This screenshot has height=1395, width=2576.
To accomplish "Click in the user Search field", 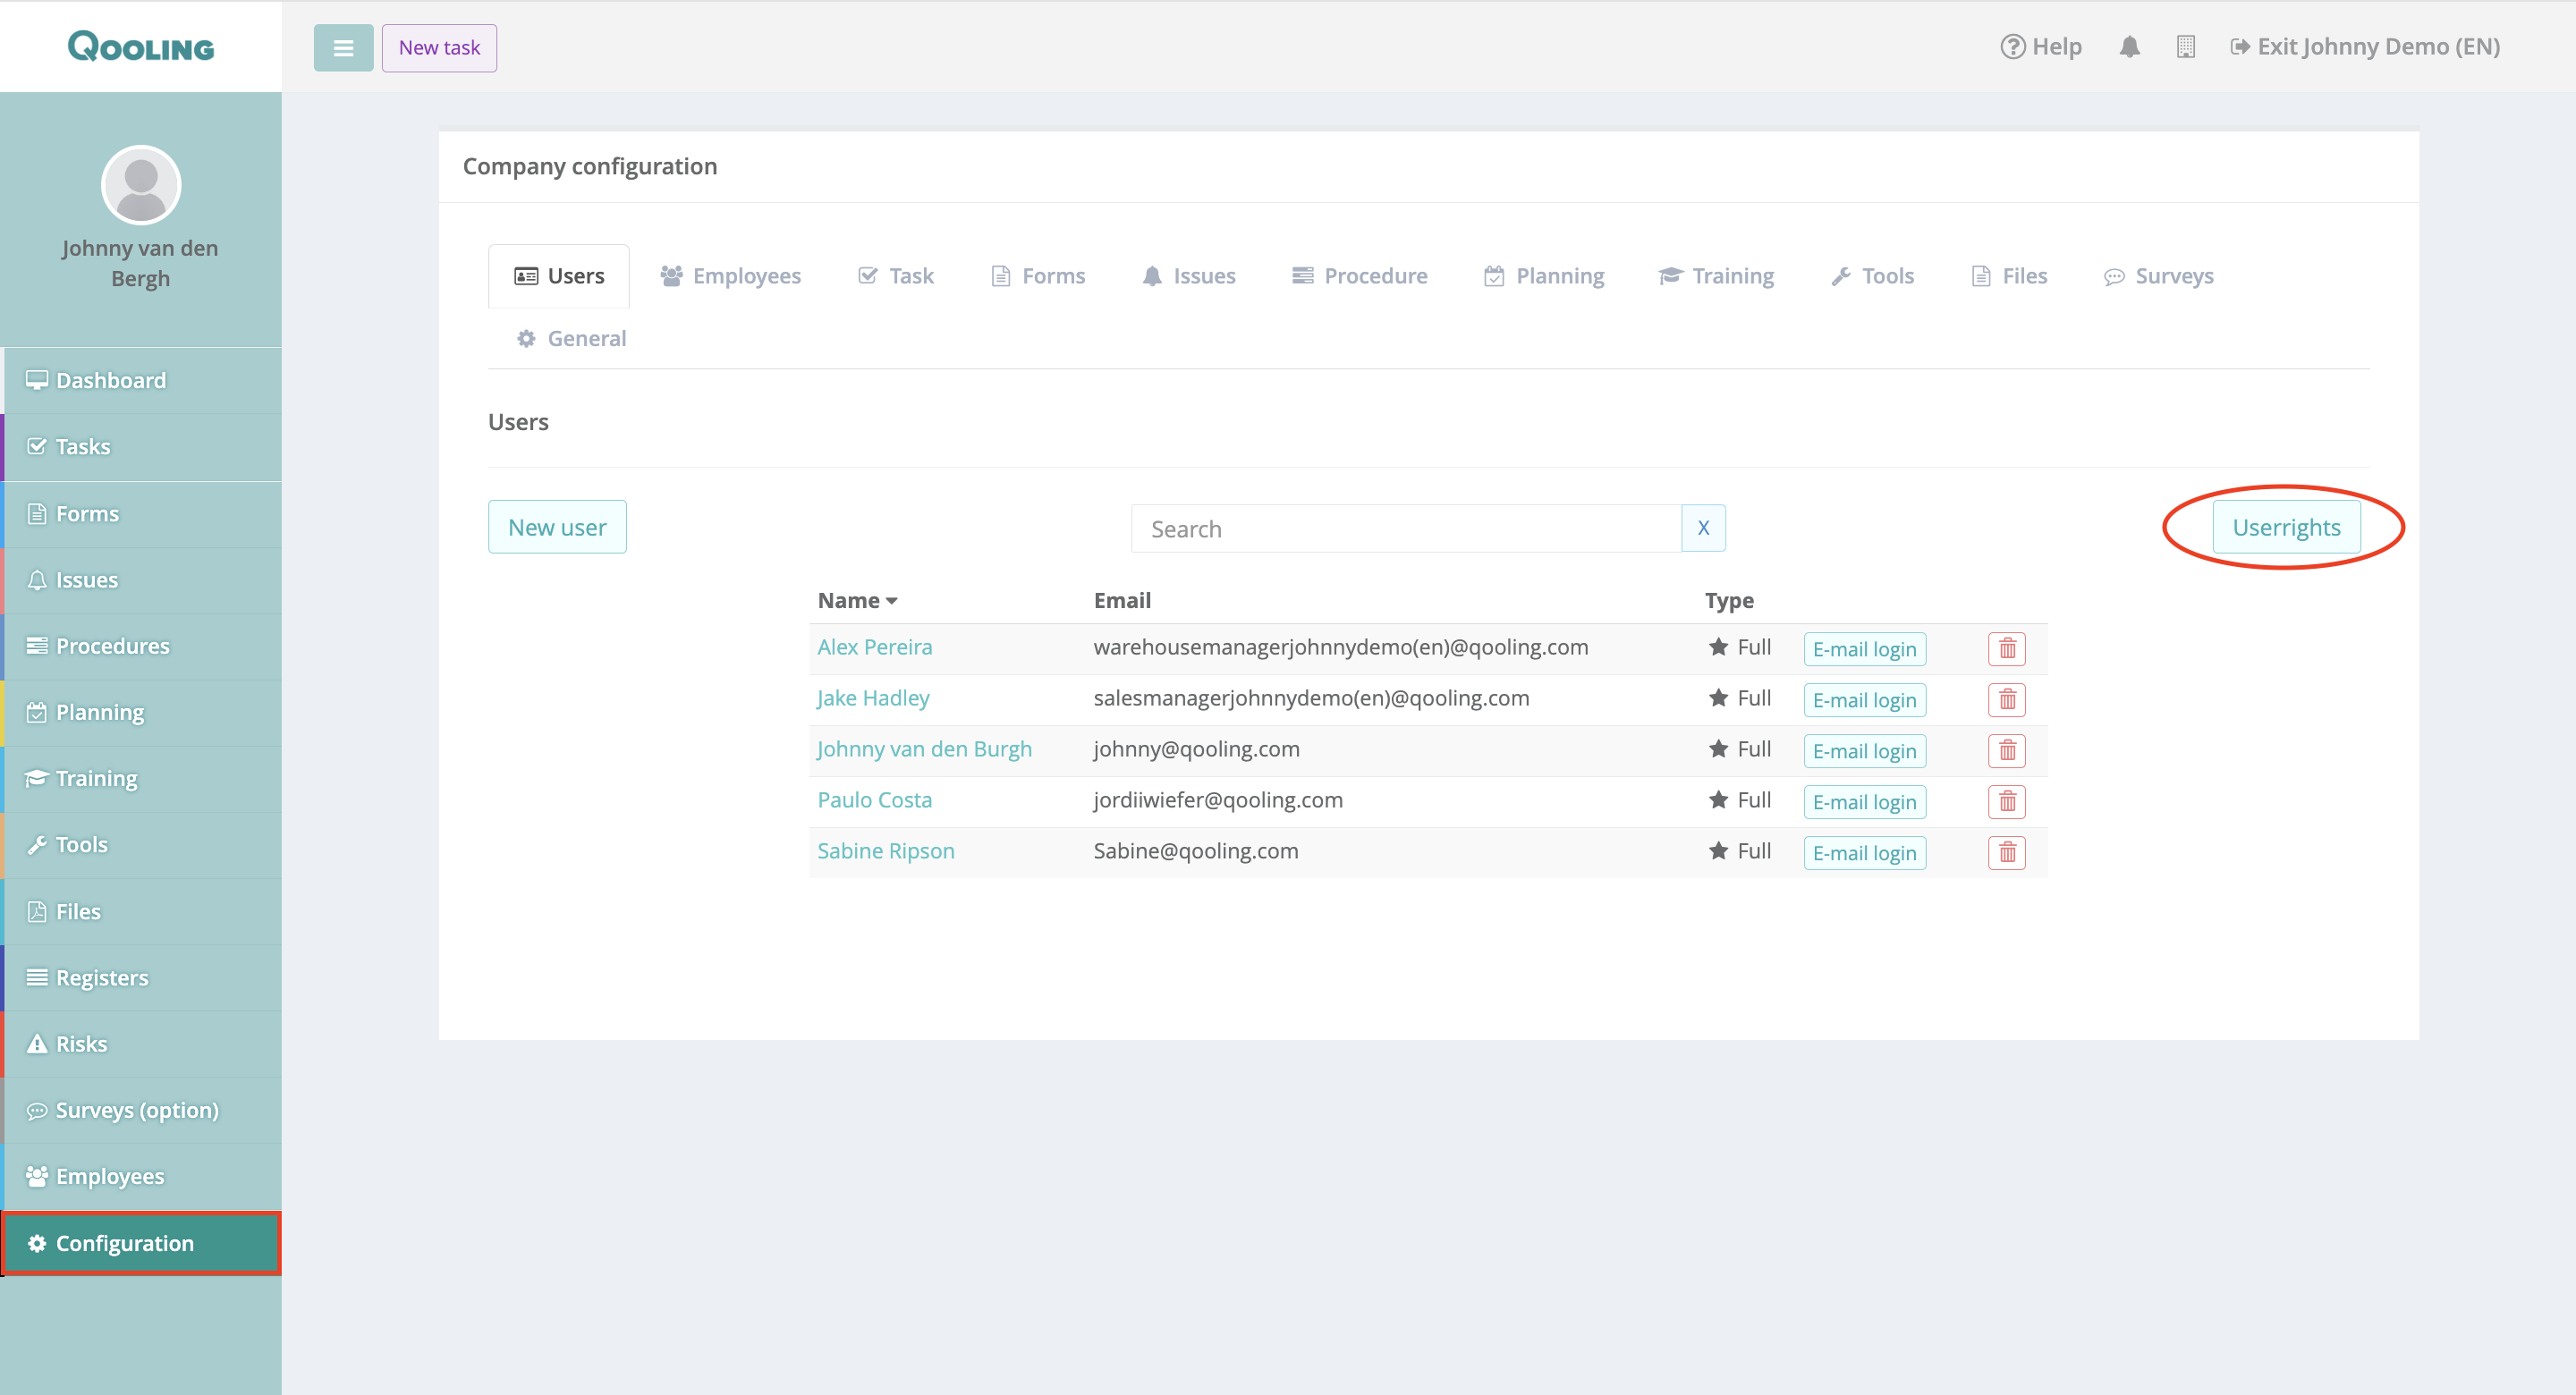I will (1405, 528).
